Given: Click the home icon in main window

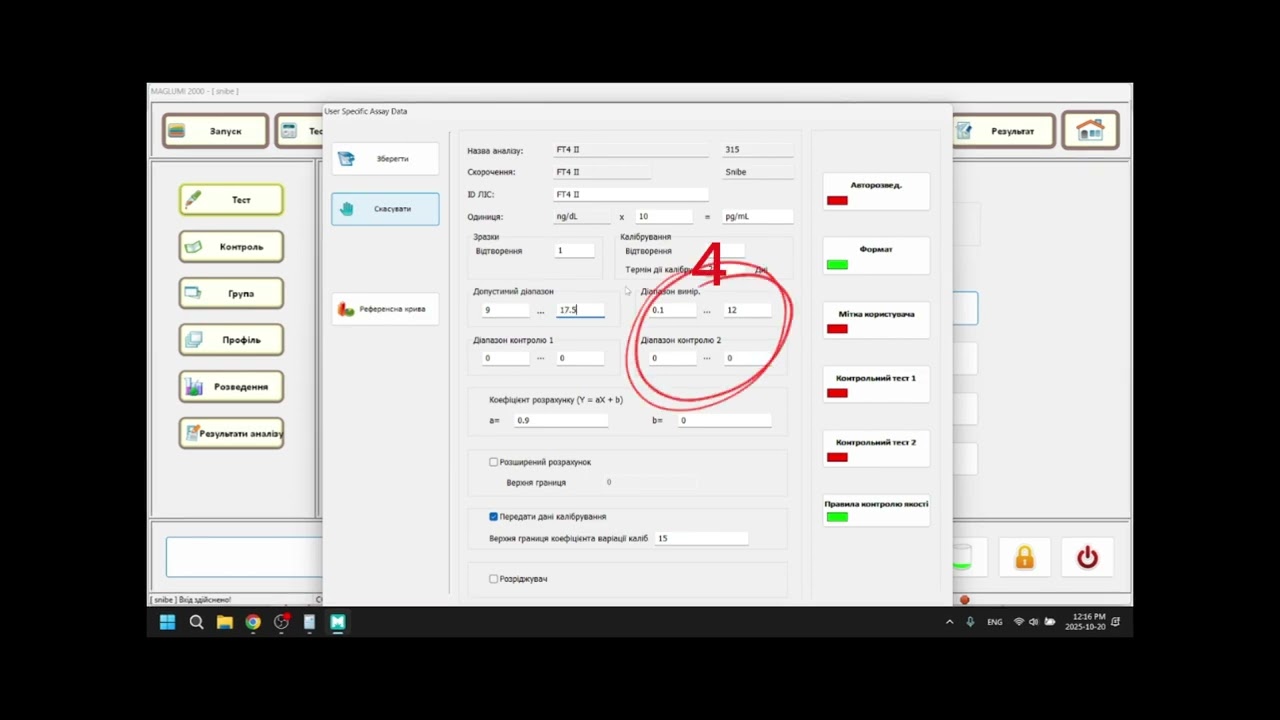Looking at the screenshot, I should (1090, 130).
